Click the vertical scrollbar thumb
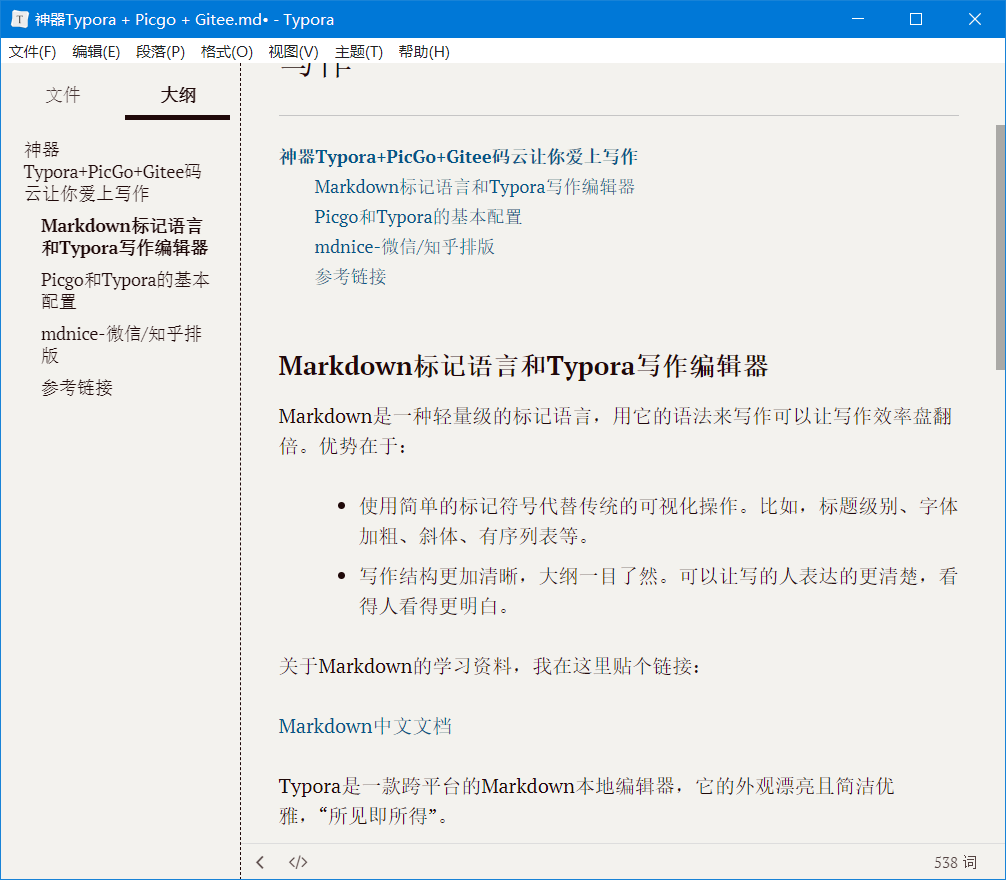 1000,247
